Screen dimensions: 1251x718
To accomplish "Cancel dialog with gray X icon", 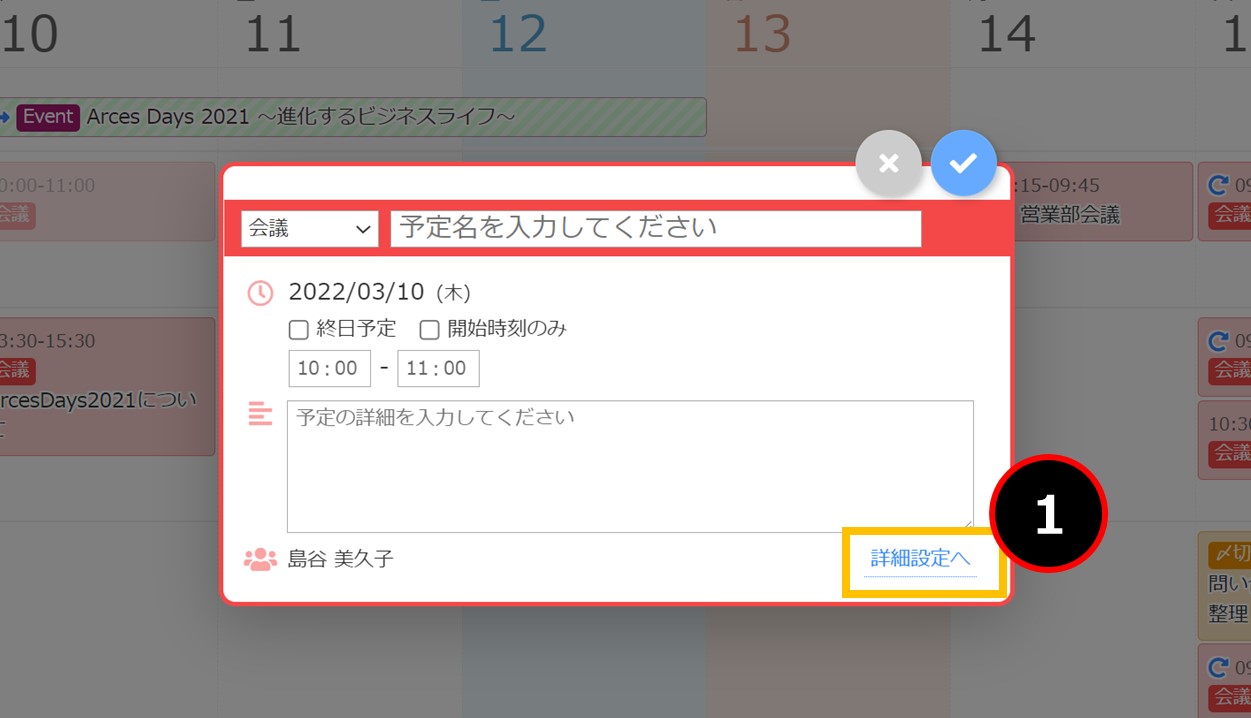I will pyautogui.click(x=888, y=163).
